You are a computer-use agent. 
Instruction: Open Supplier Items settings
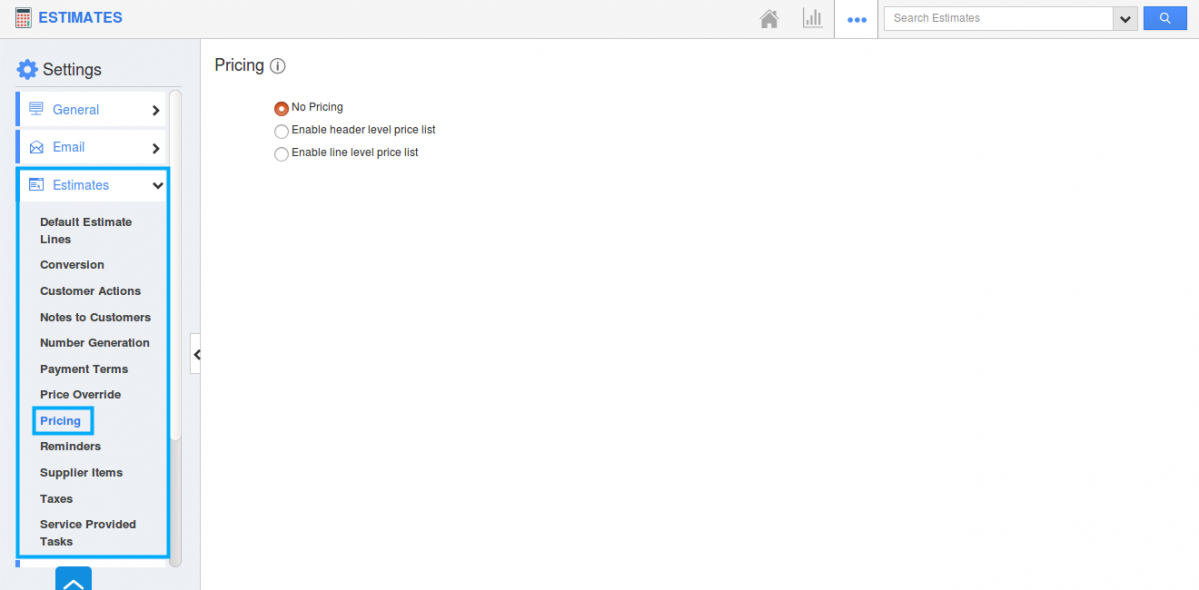pos(81,472)
